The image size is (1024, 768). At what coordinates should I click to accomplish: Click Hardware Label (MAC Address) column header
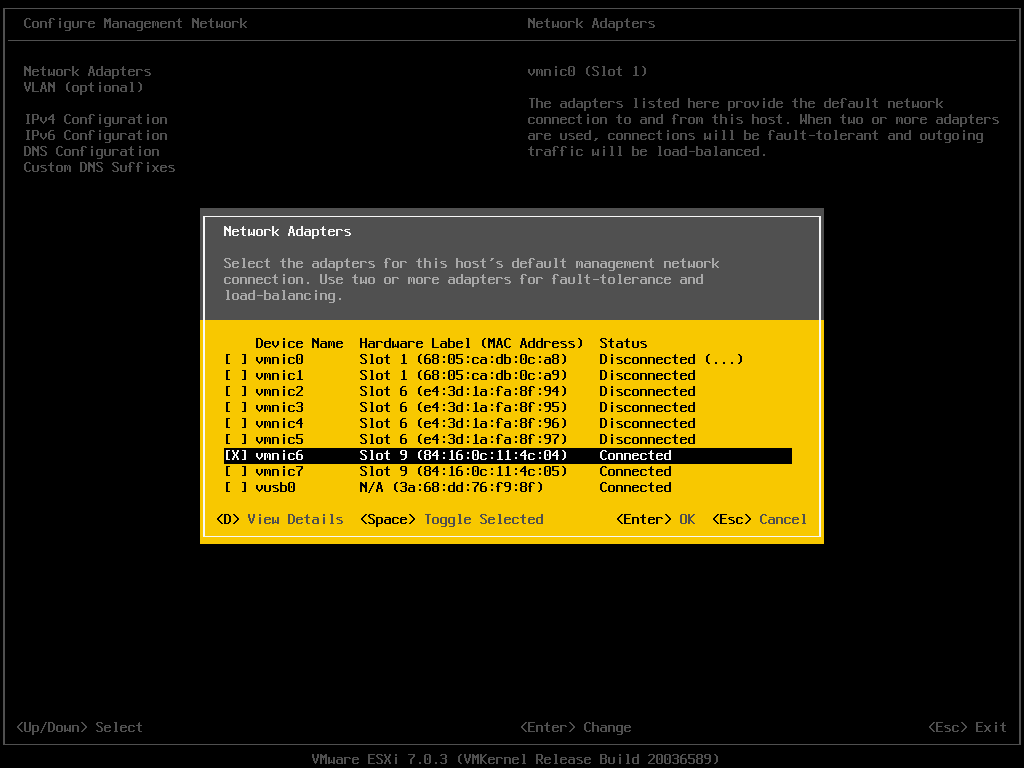point(472,344)
